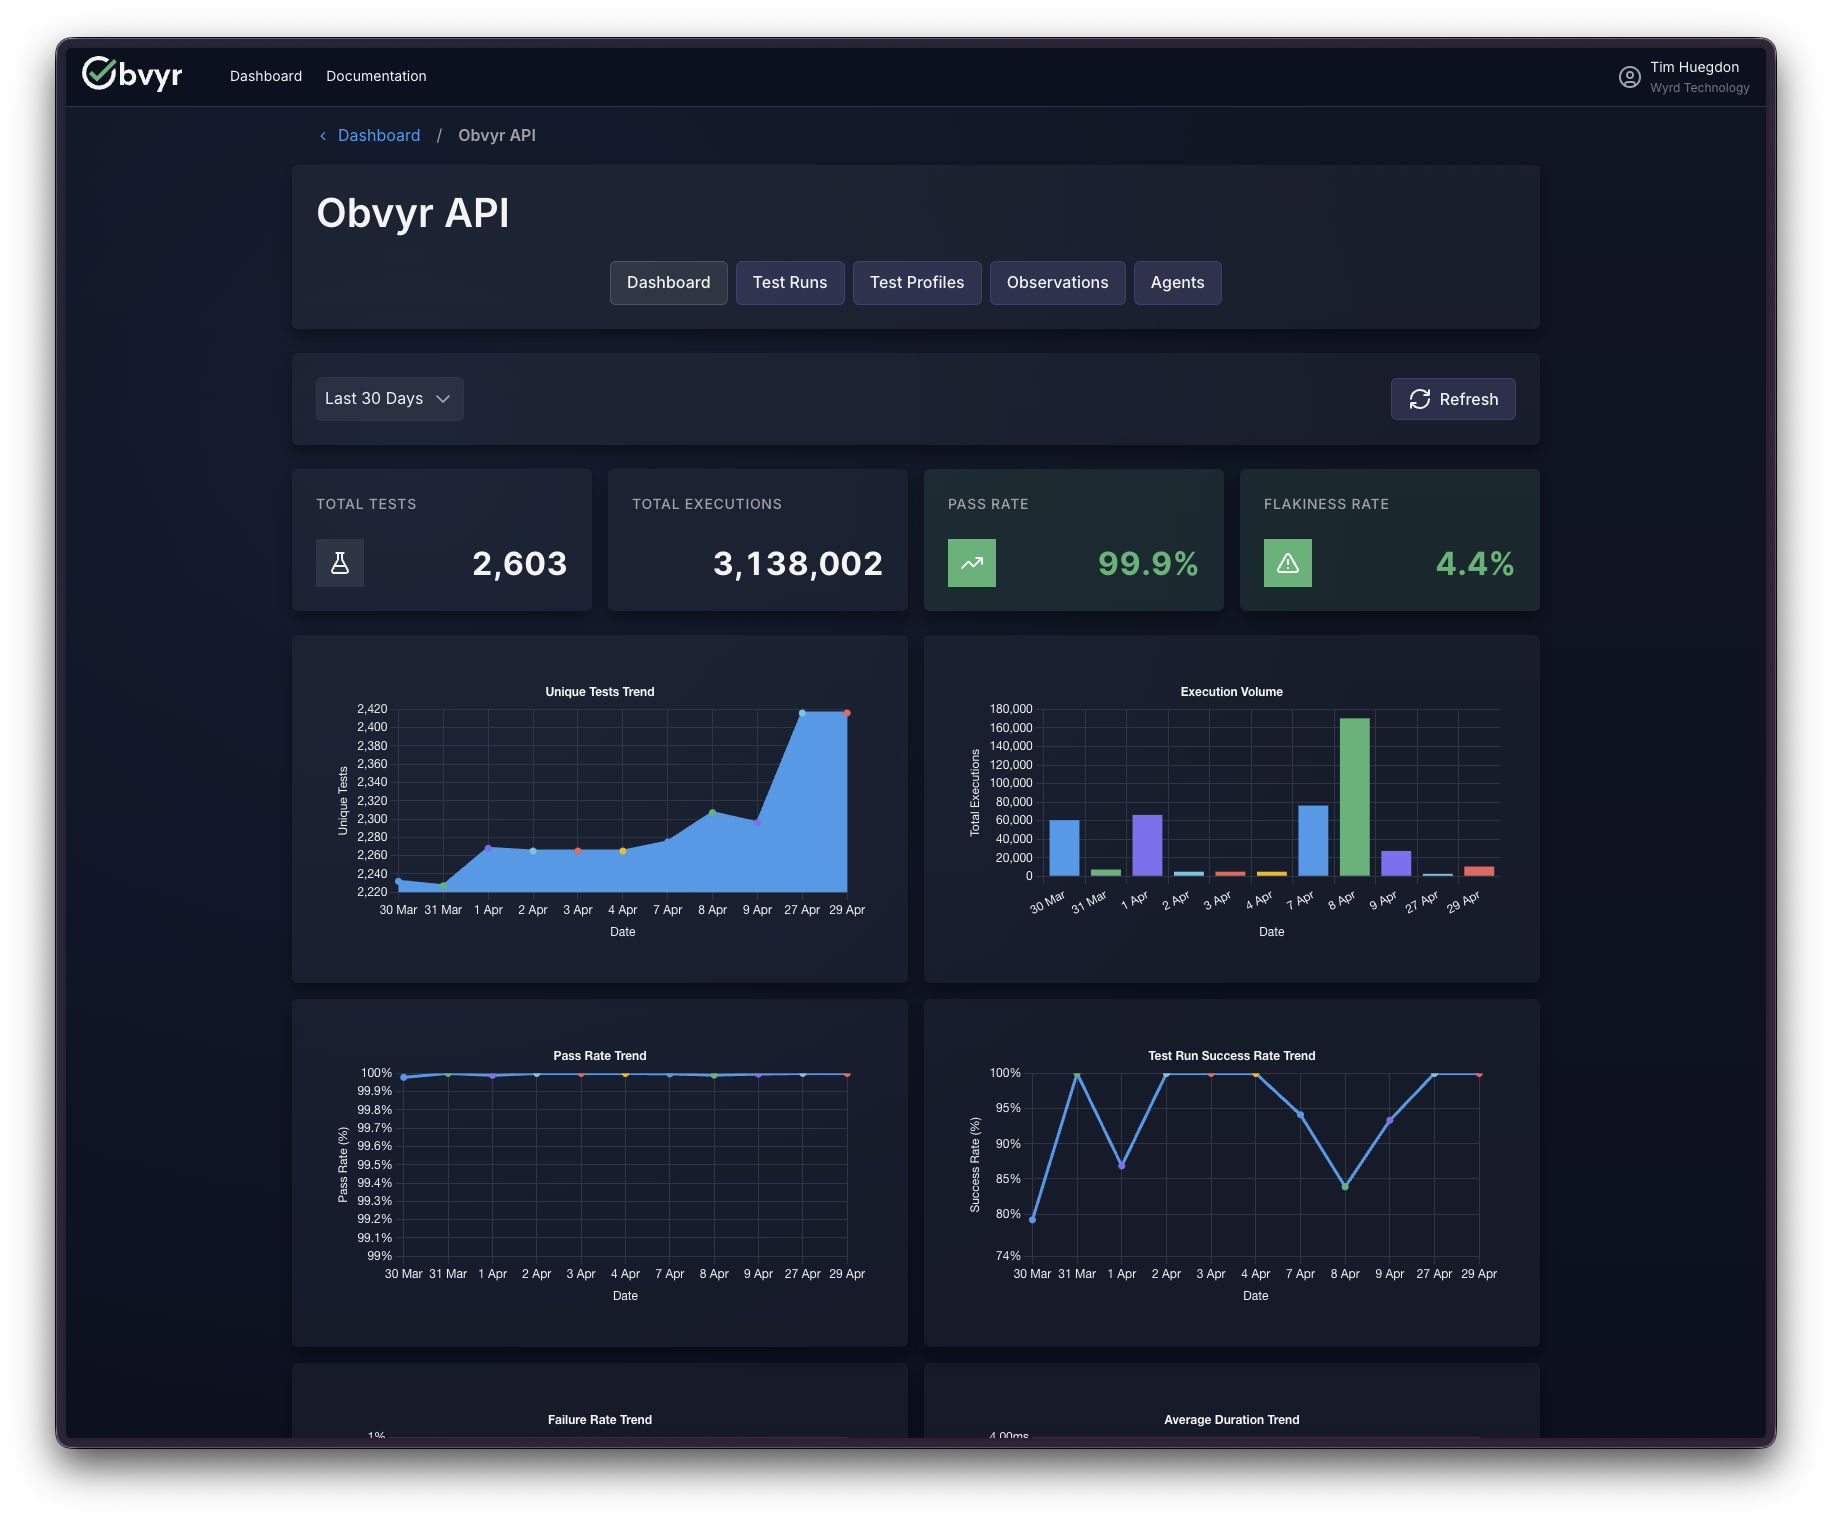Click the Obvyr API page heading
Image resolution: width=1832 pixels, height=1522 pixels.
coord(413,213)
